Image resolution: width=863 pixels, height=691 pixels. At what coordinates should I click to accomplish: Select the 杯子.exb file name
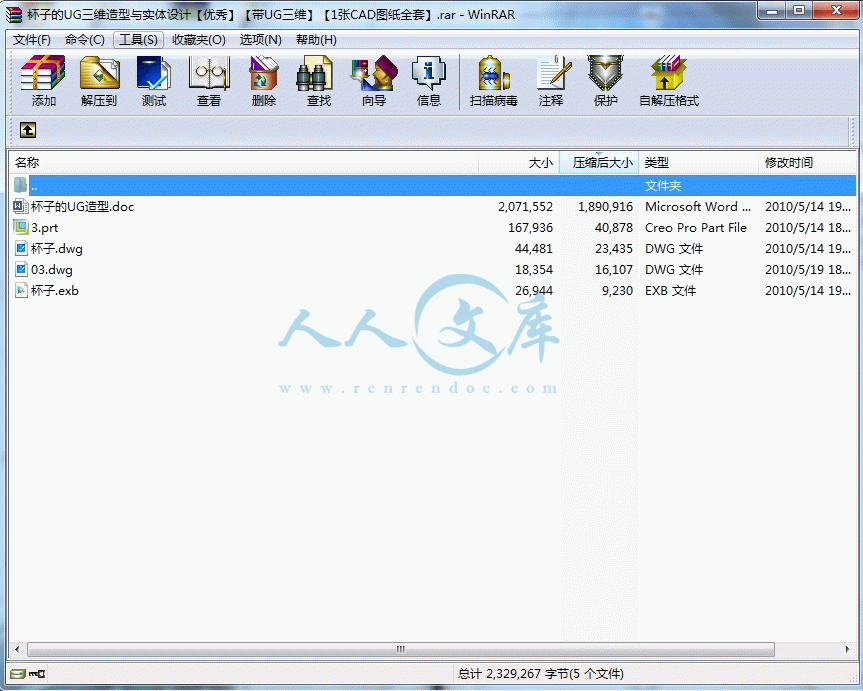54,290
